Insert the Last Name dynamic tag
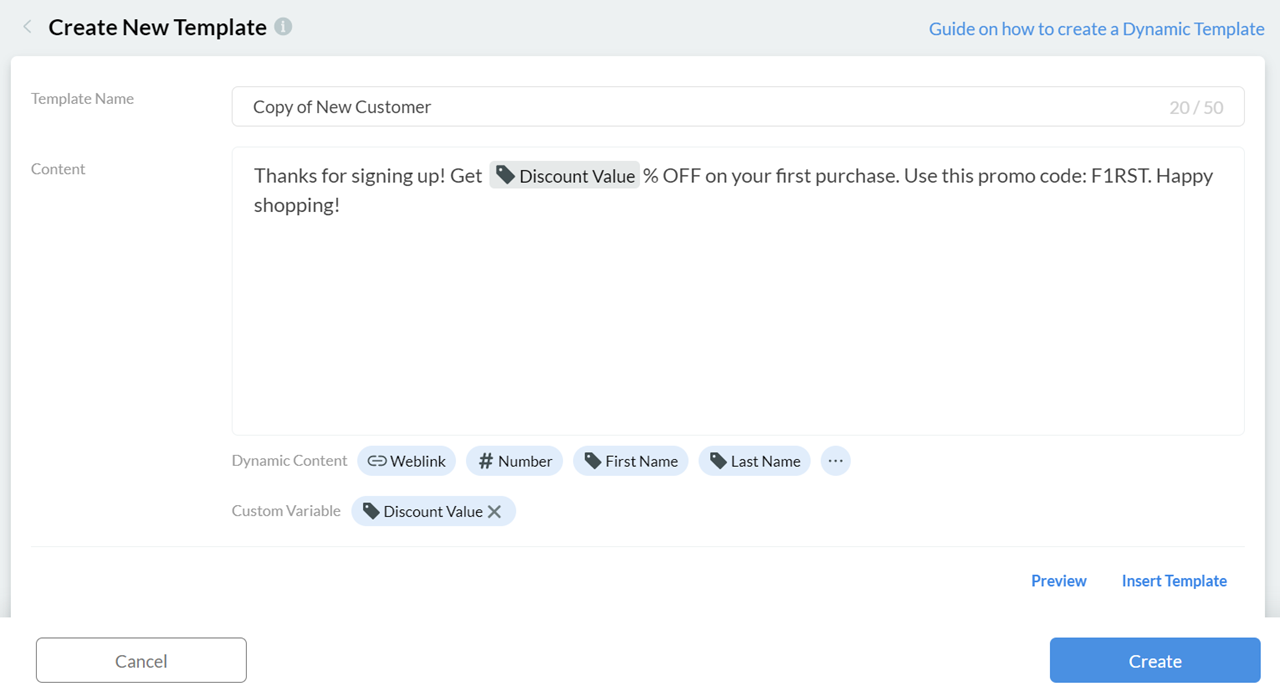Image resolution: width=1280 pixels, height=692 pixels. (754, 461)
